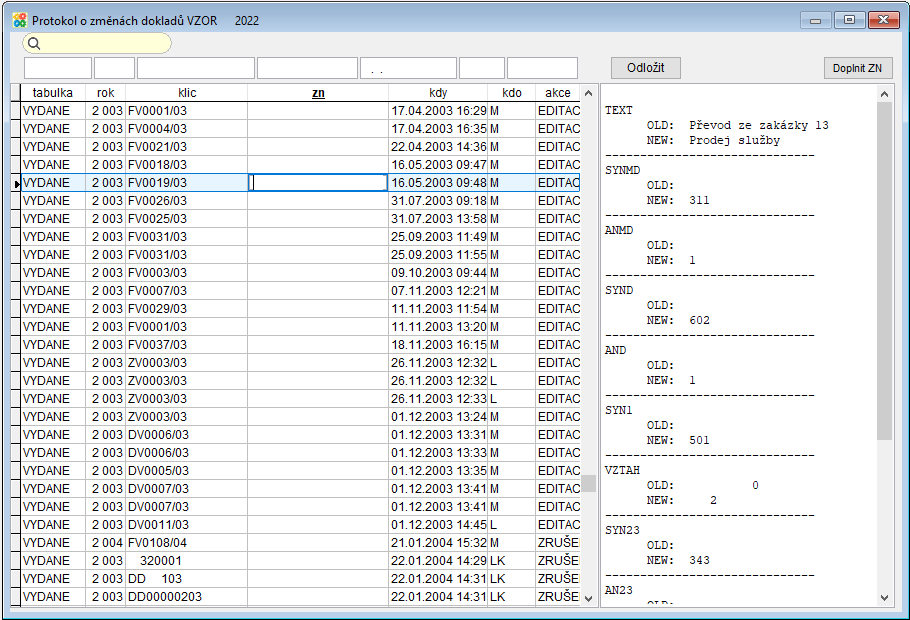
Task: Click the search magnifier icon
Action: (x=34, y=44)
